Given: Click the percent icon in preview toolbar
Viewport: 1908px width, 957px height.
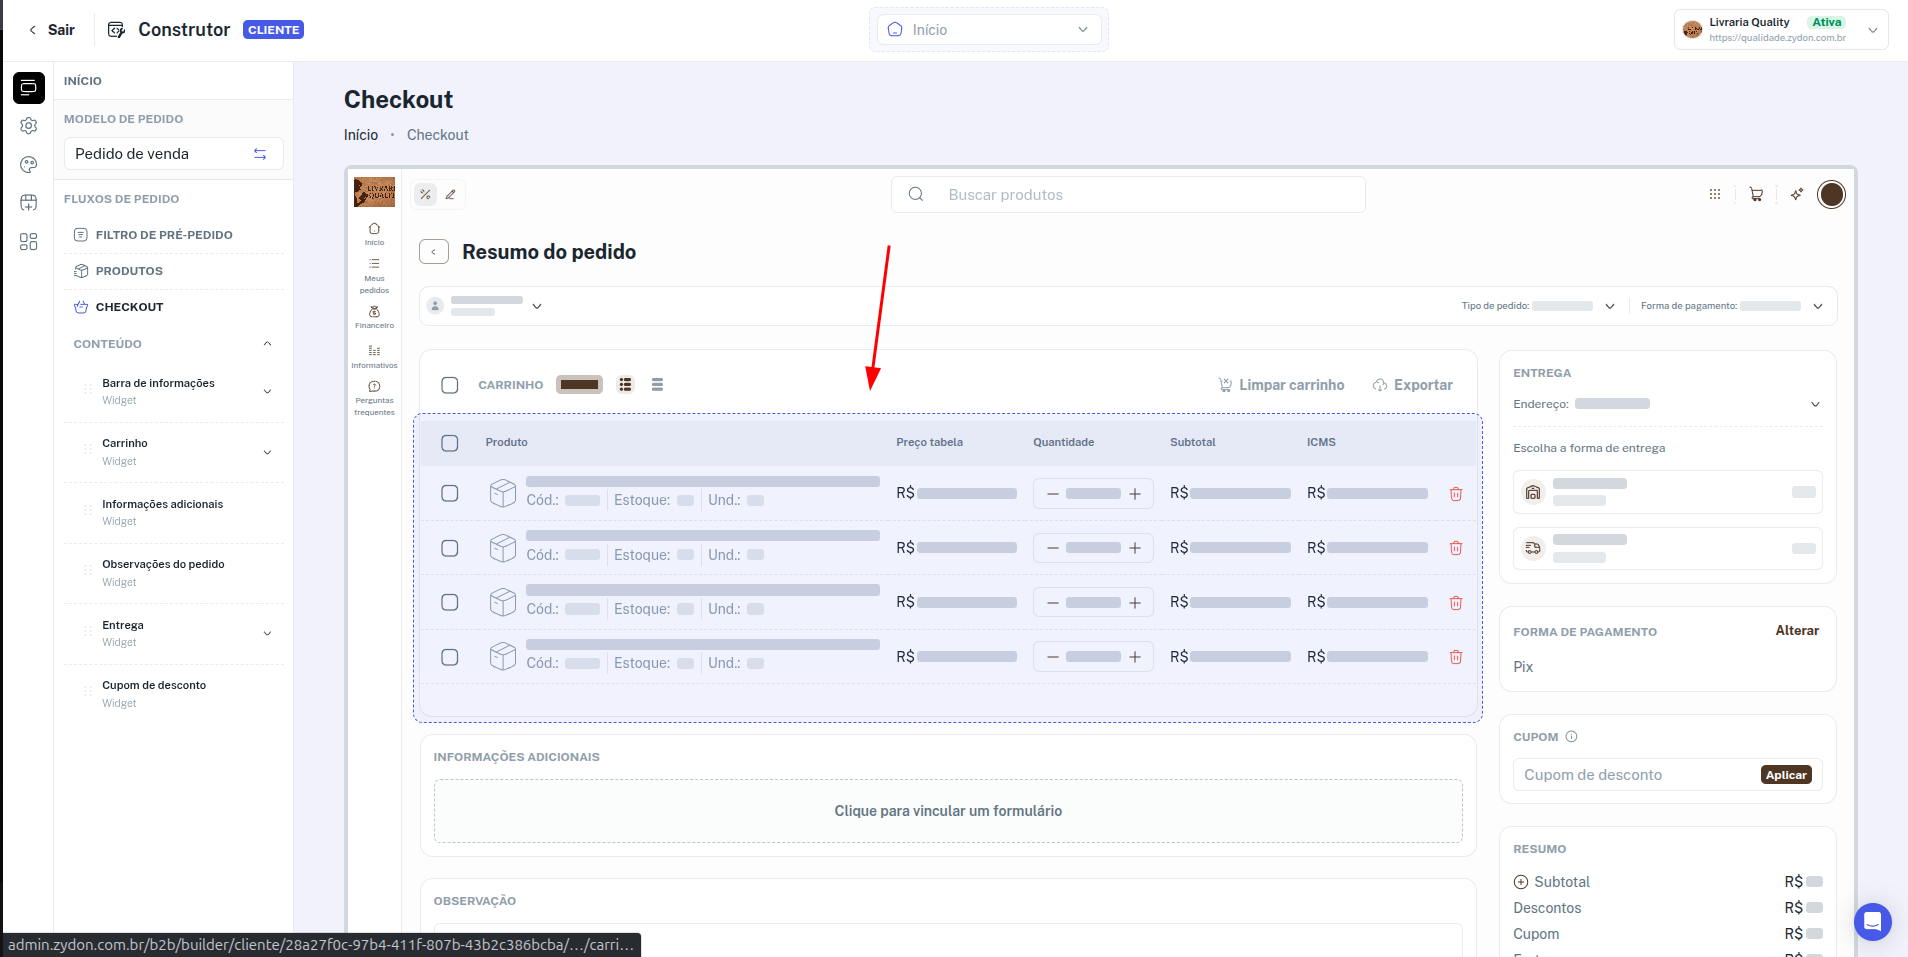Looking at the screenshot, I should coord(425,195).
